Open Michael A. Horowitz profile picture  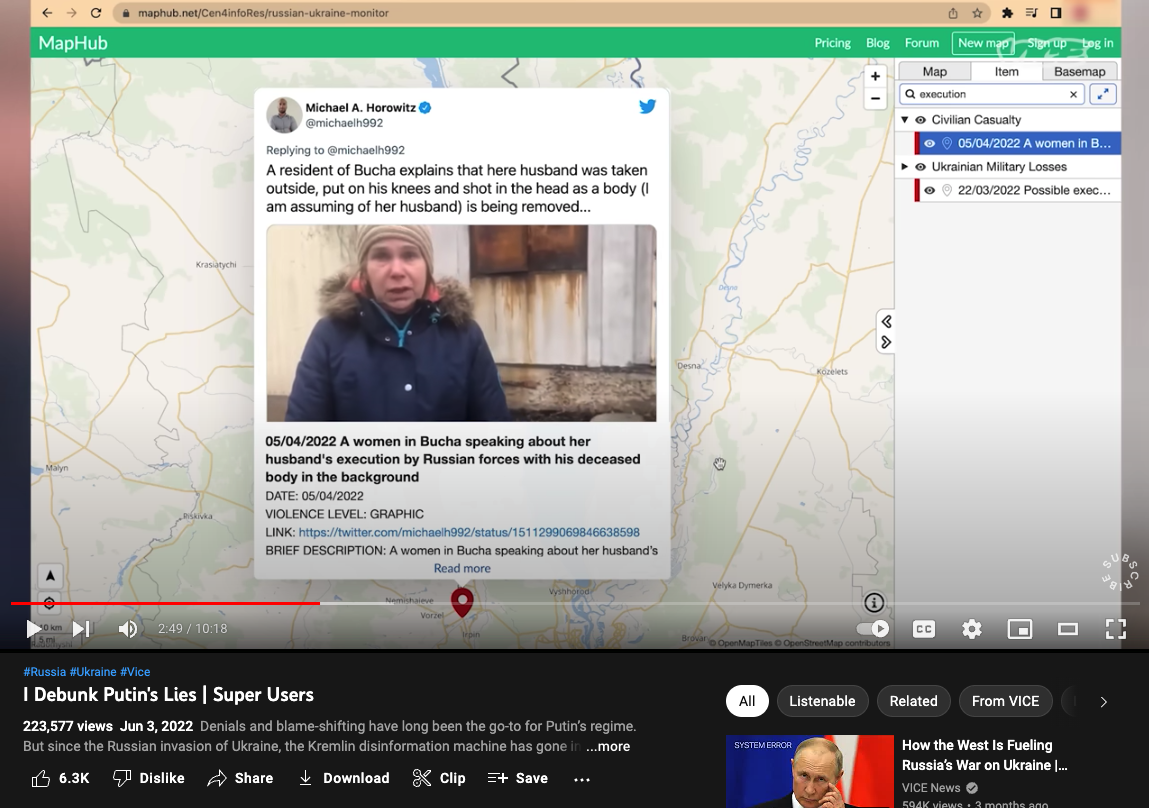[x=284, y=115]
